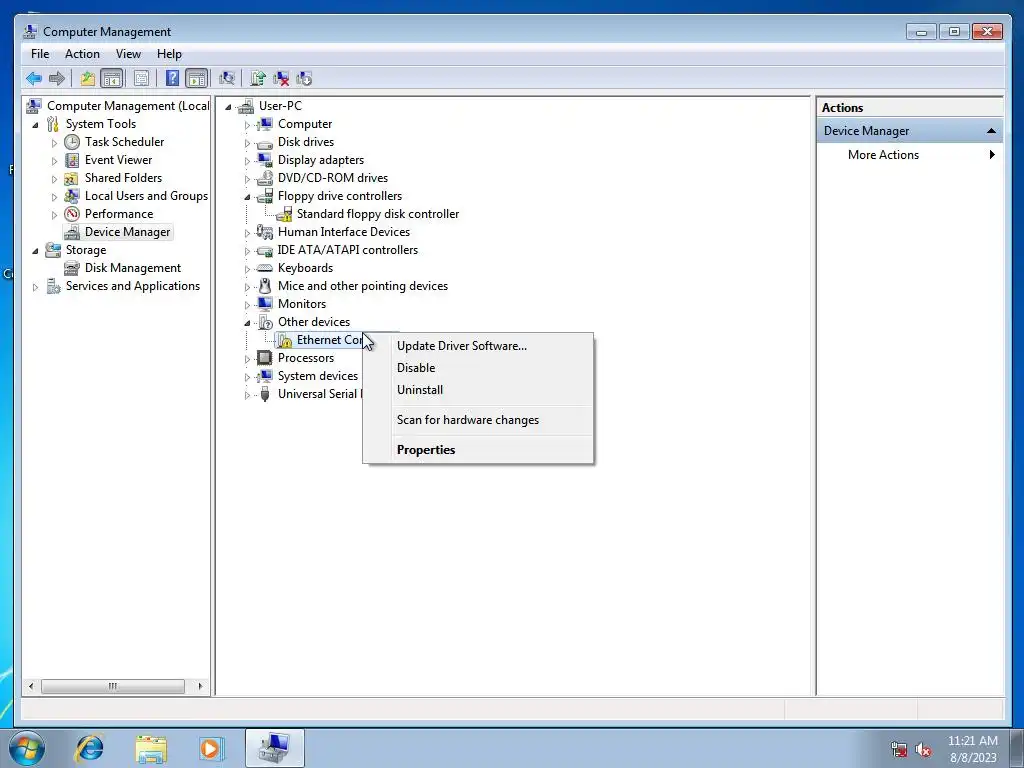The image size is (1024, 768).
Task: Select the Disk drives icon
Action: pos(264,142)
